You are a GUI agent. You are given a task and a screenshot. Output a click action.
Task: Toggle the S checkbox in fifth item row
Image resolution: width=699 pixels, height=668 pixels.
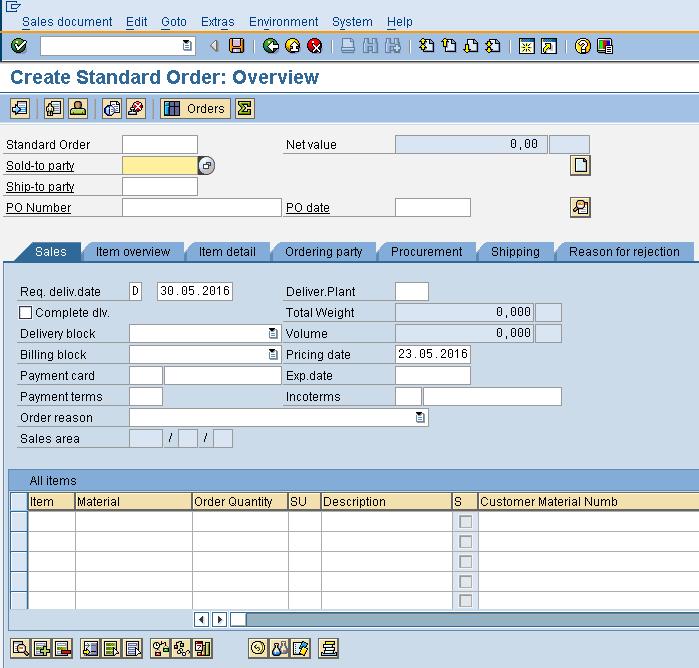pyautogui.click(x=465, y=601)
